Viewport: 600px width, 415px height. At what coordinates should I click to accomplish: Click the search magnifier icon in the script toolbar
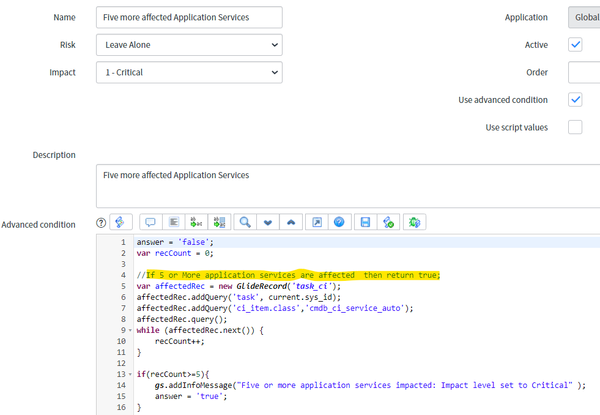point(245,222)
